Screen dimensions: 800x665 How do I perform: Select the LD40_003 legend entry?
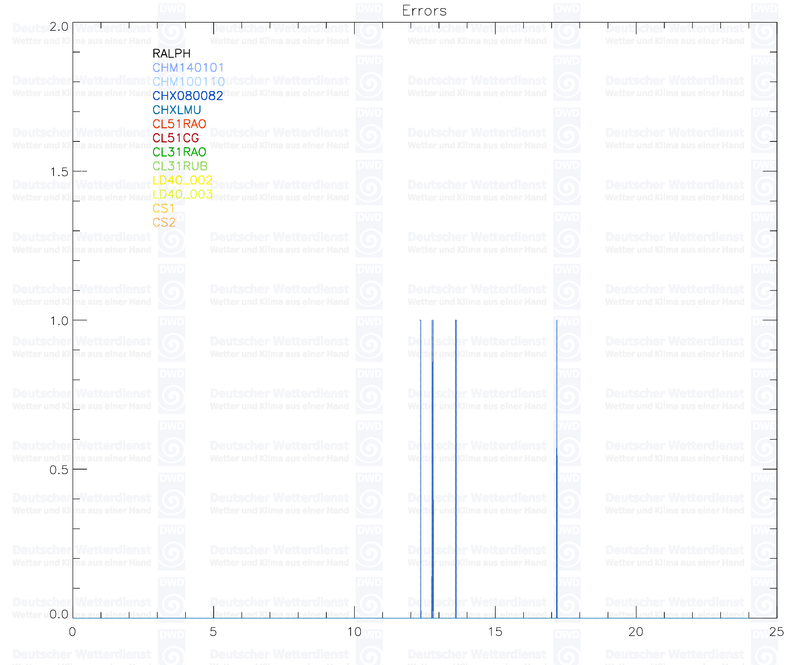(182, 194)
